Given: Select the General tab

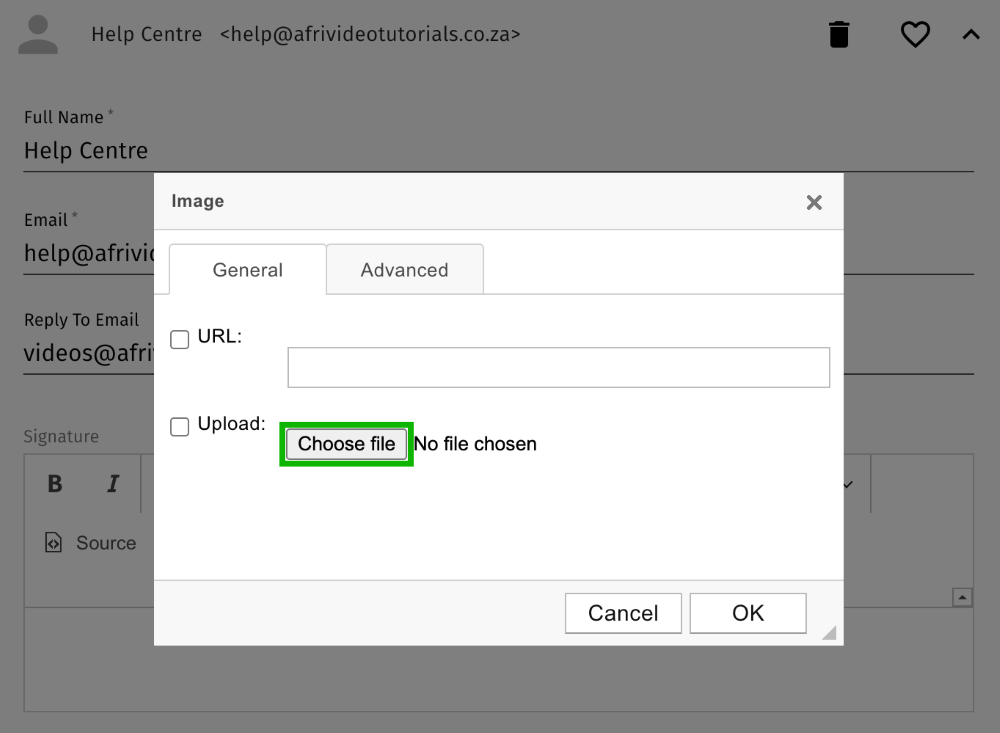Looking at the screenshot, I should pos(247,270).
